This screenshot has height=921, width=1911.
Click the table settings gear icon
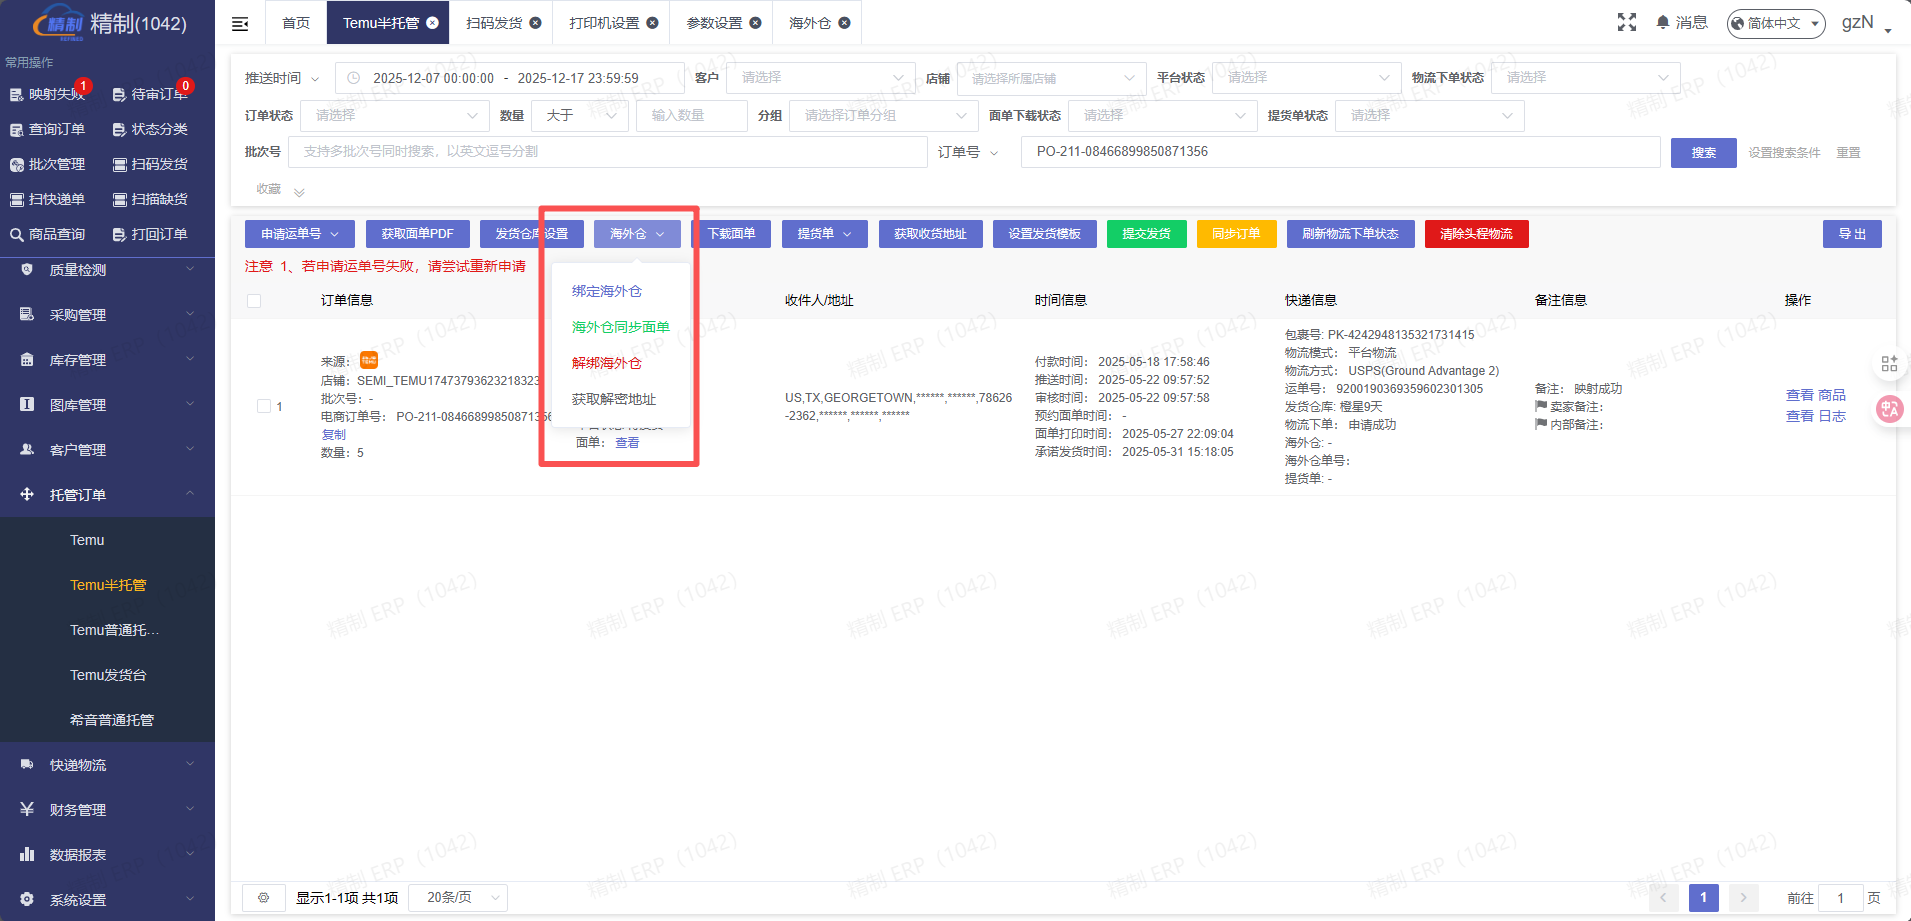tap(263, 898)
